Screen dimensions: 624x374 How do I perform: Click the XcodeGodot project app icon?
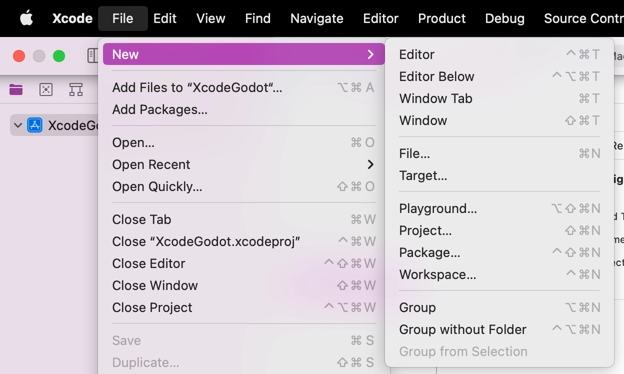pyautogui.click(x=35, y=125)
